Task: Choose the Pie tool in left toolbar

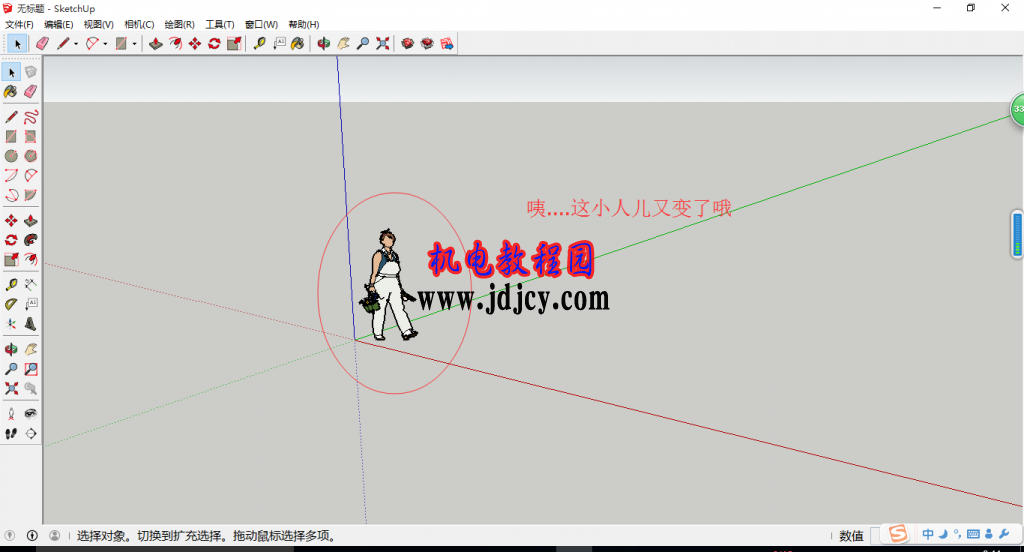Action: point(31,195)
